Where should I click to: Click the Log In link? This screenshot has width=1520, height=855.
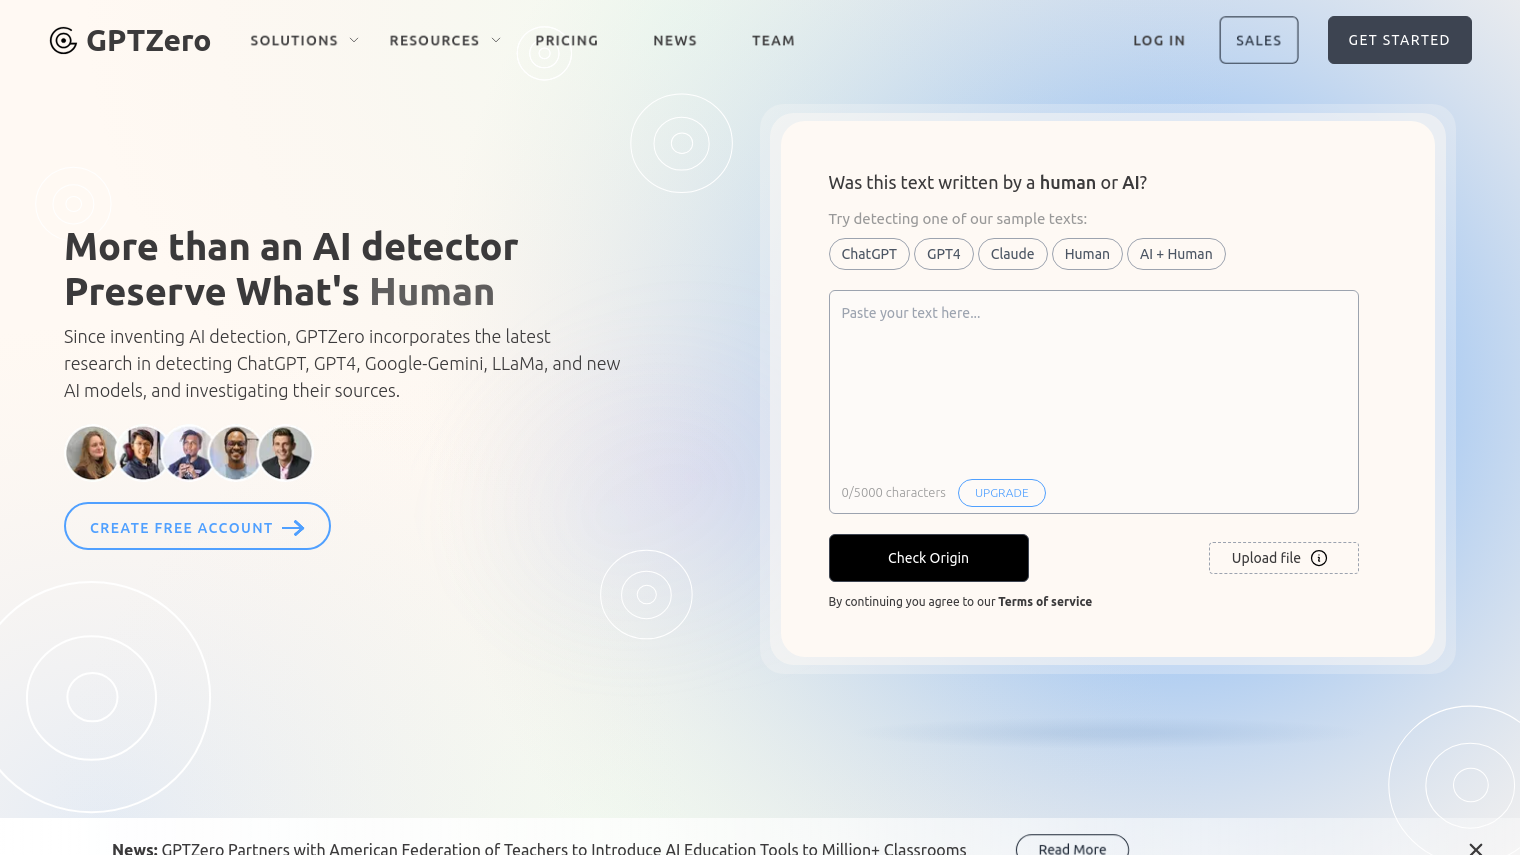click(1159, 41)
